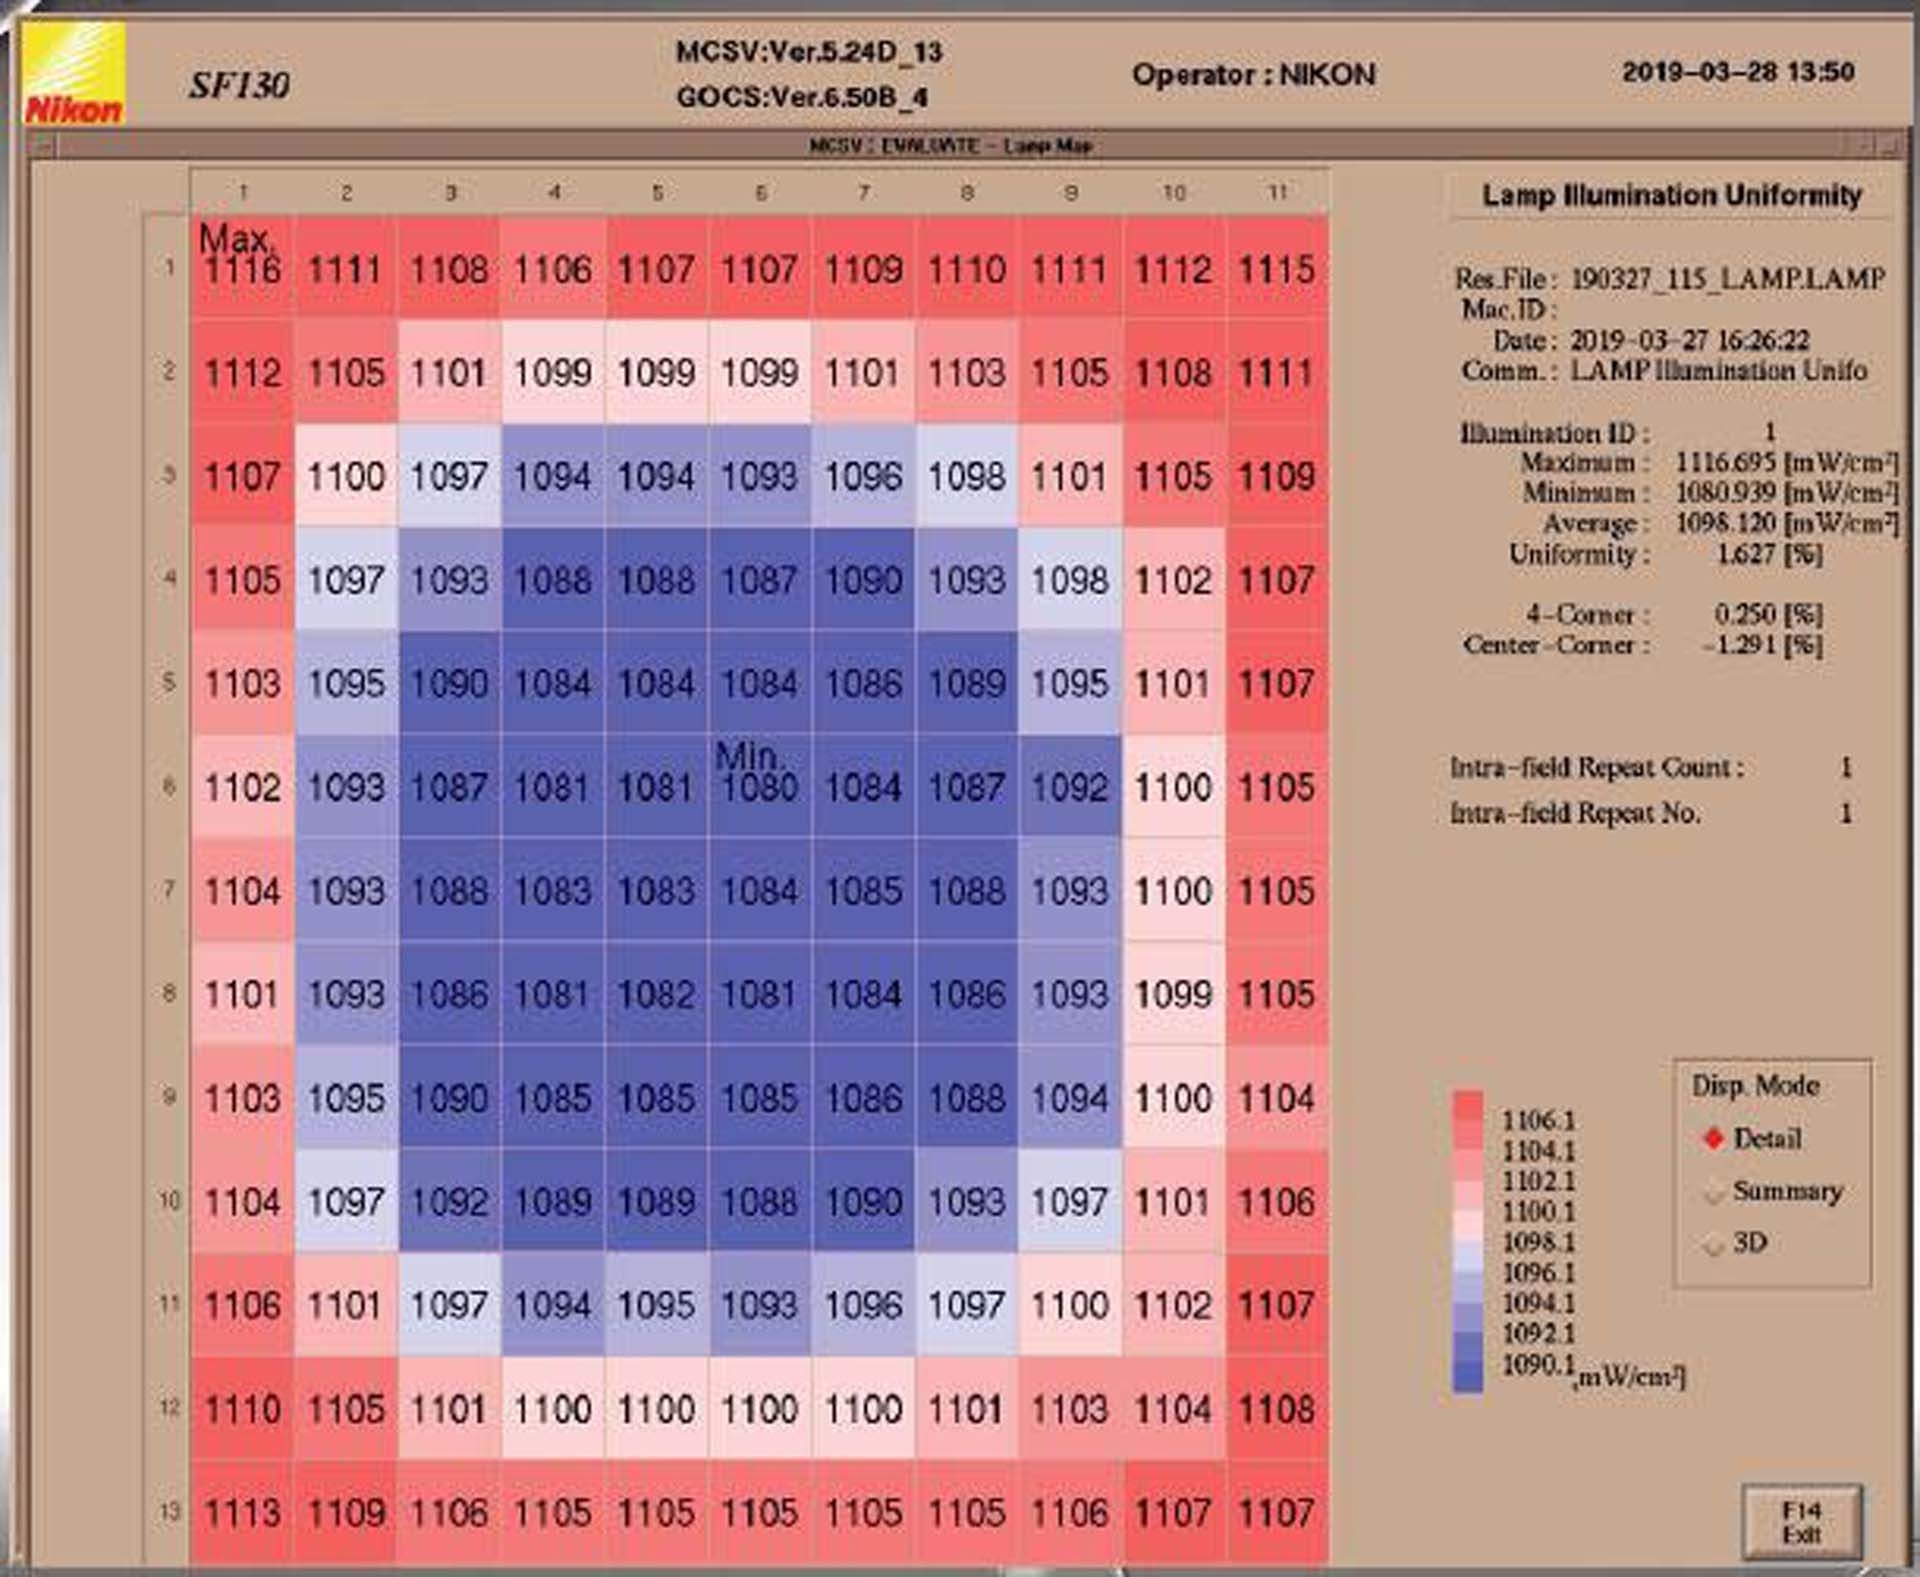Click the Nikon logo in the header
The width and height of the screenshot is (1920, 1577).
[x=75, y=75]
